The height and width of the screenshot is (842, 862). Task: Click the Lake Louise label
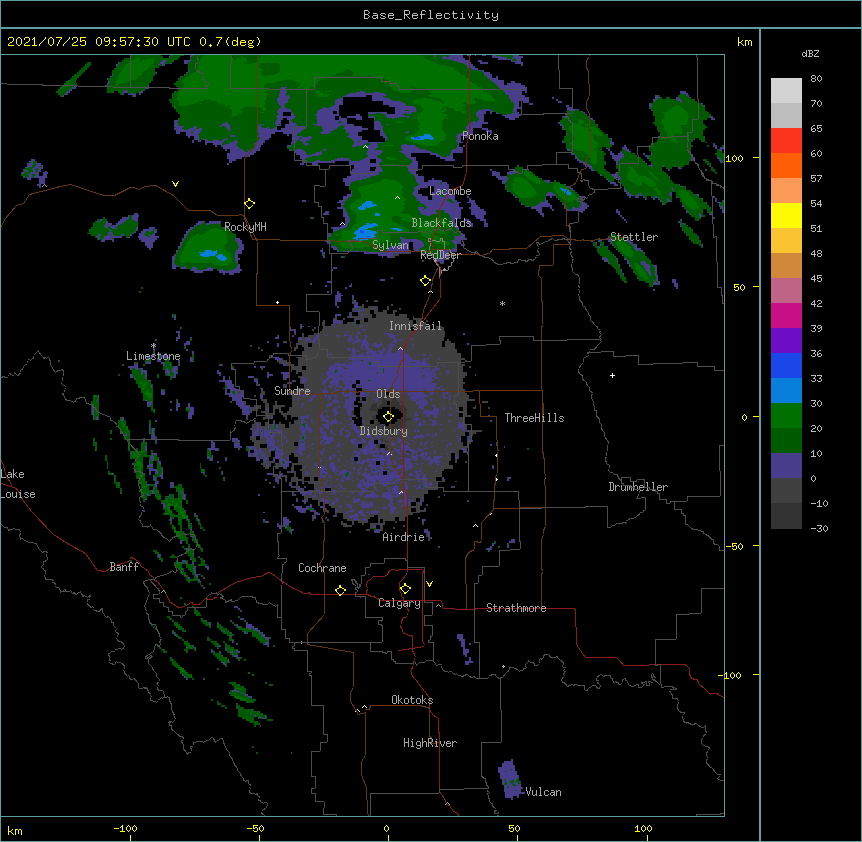click(x=18, y=484)
